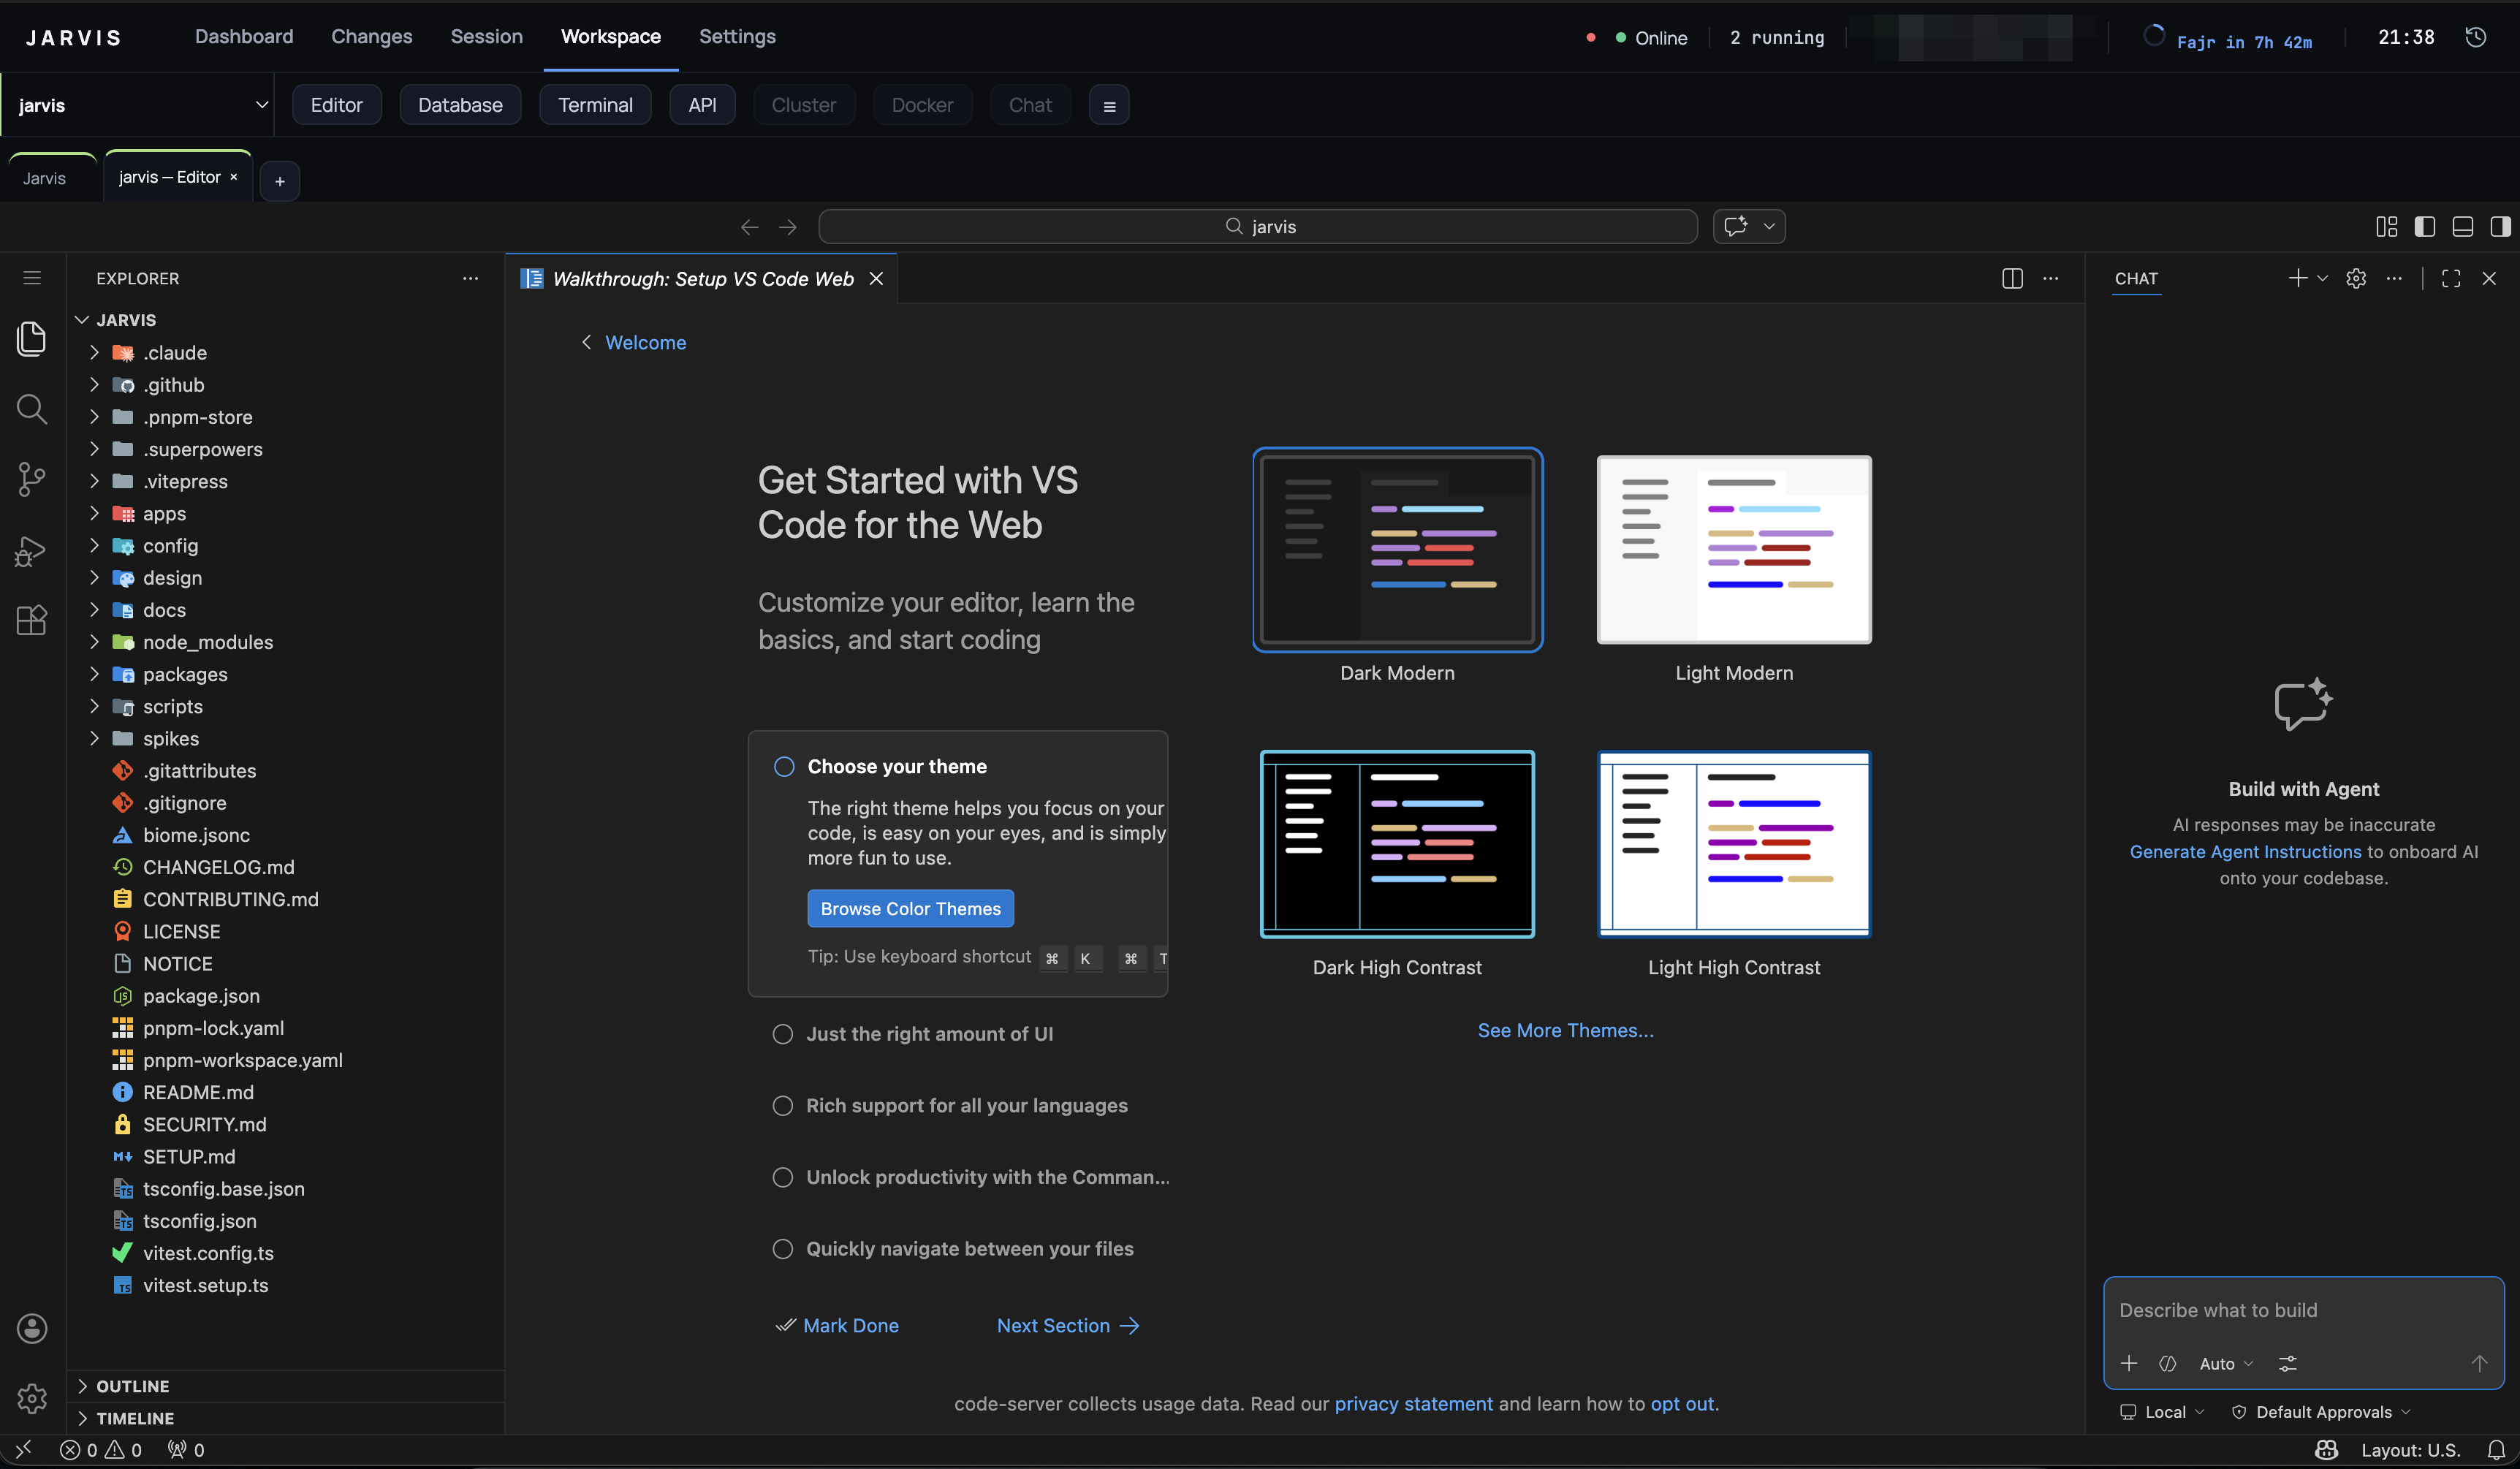Screen dimensions: 2520x1469
Task: Open the Explorer files icon in activity bar
Action: click(32, 338)
